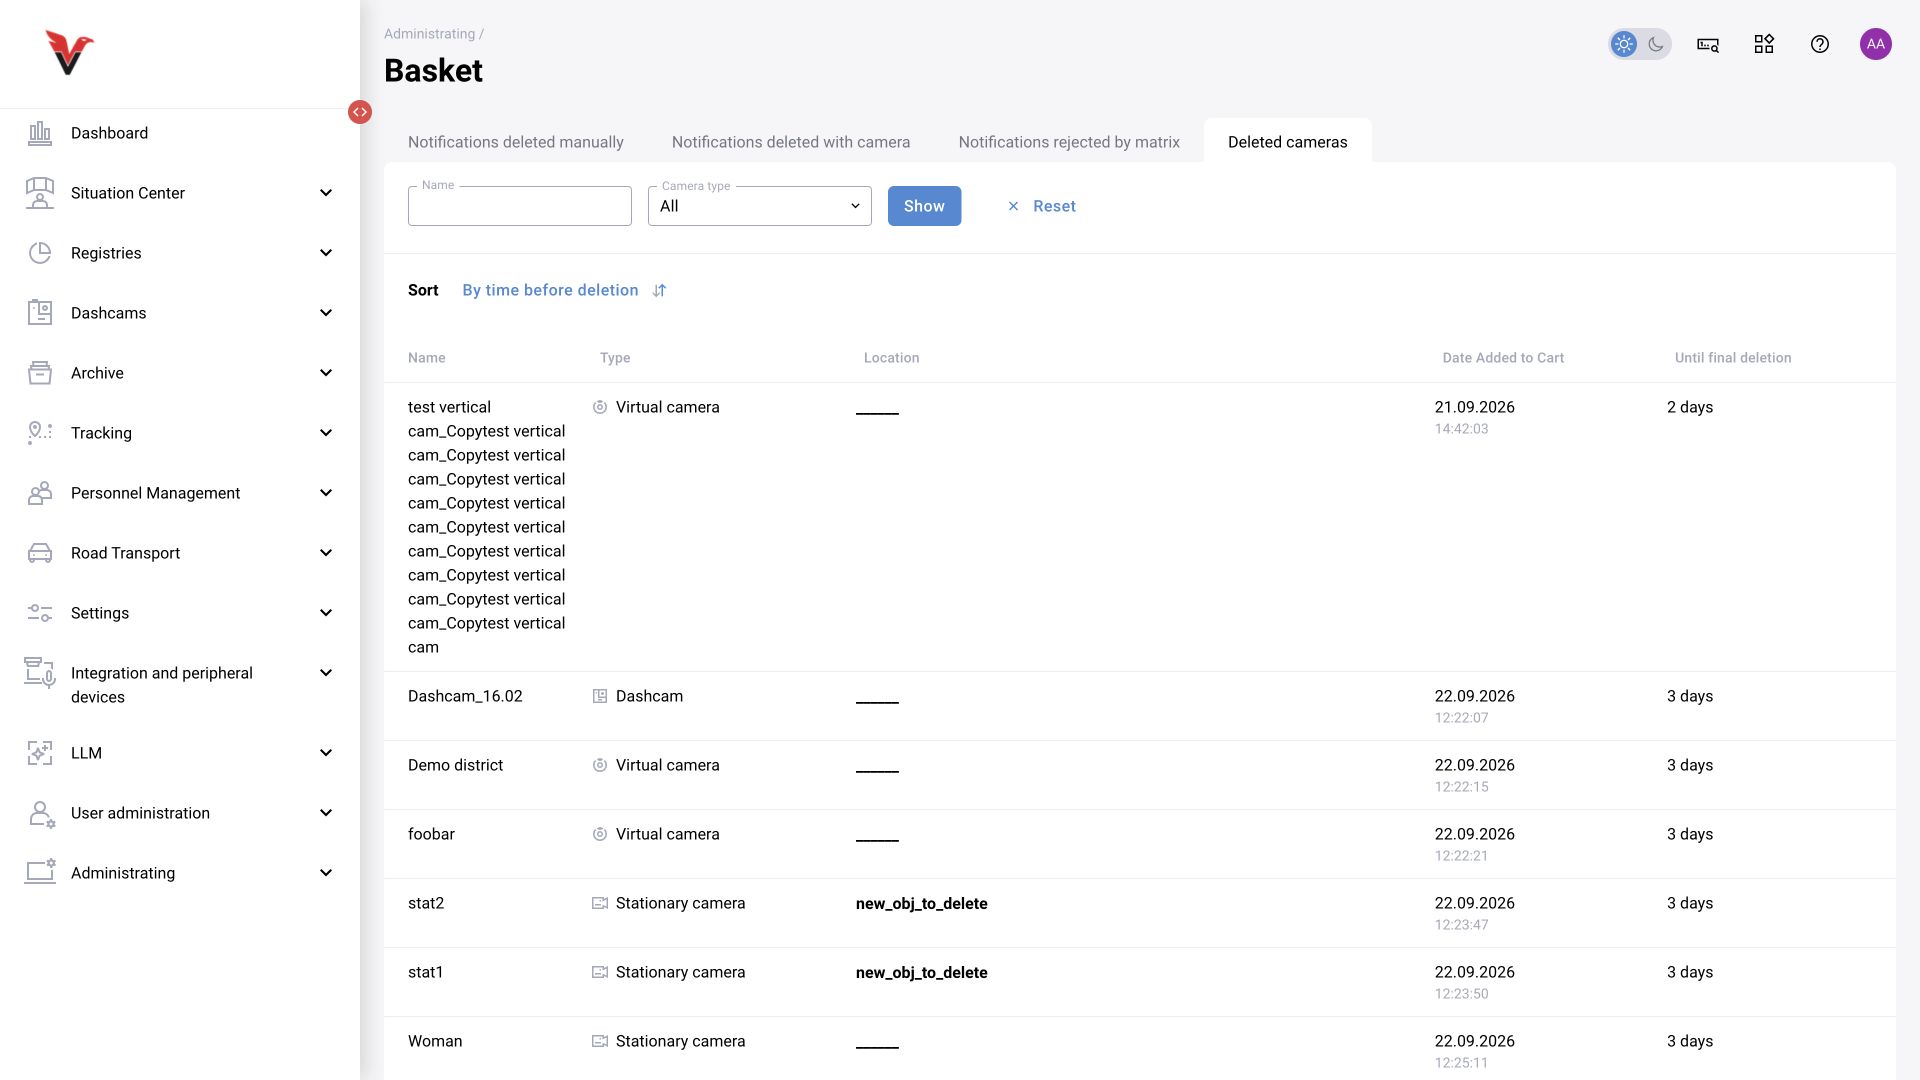The height and width of the screenshot is (1080, 1920).
Task: Click the stat2 camera row name
Action: click(426, 903)
